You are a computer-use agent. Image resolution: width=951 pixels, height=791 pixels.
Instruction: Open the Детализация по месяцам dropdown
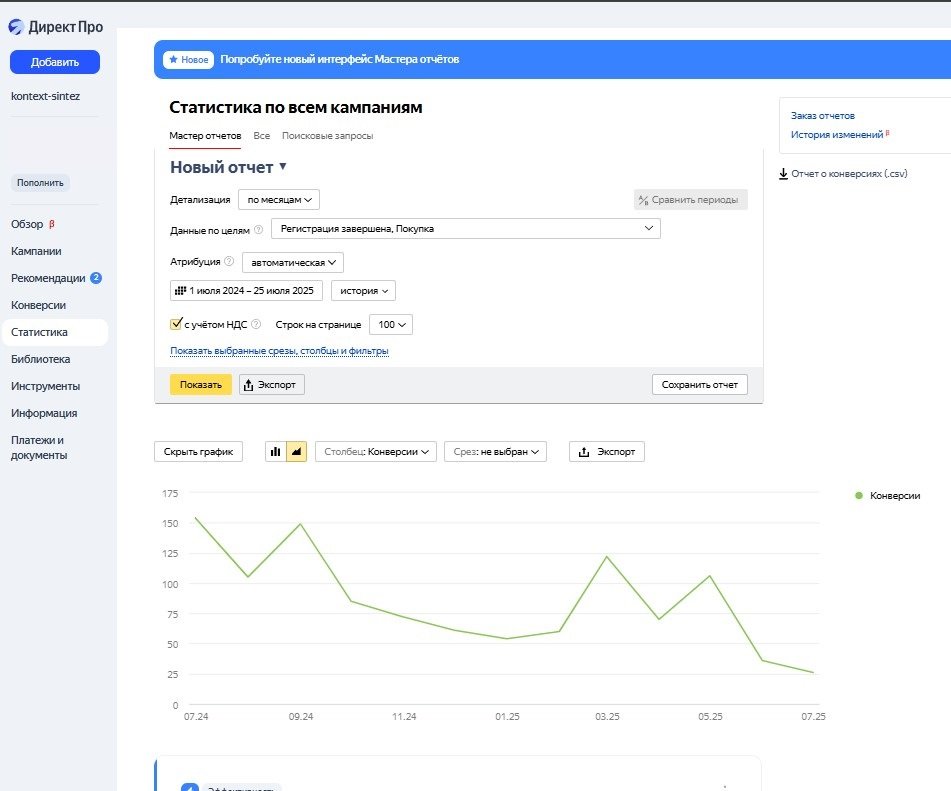[279, 200]
